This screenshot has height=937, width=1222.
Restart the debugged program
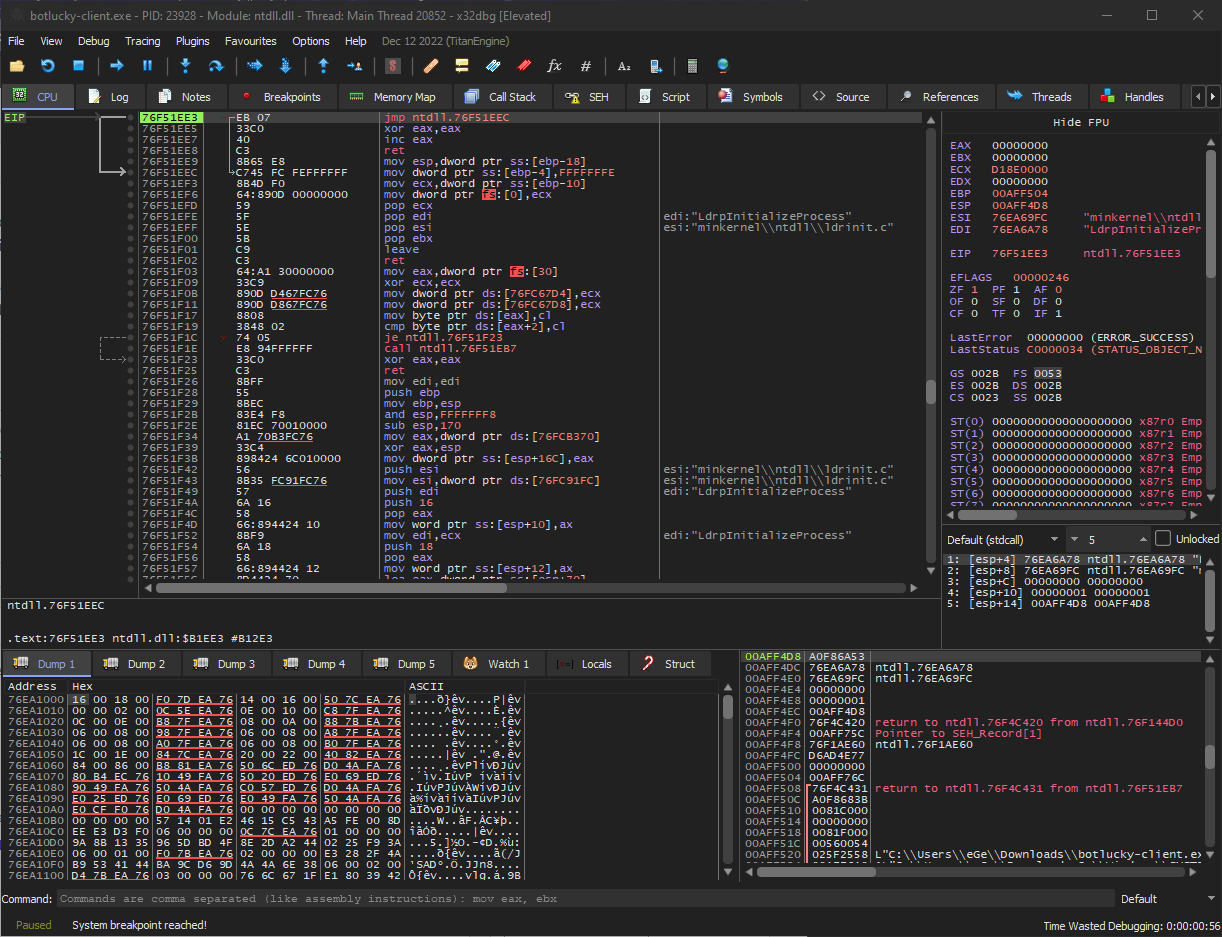[48, 66]
